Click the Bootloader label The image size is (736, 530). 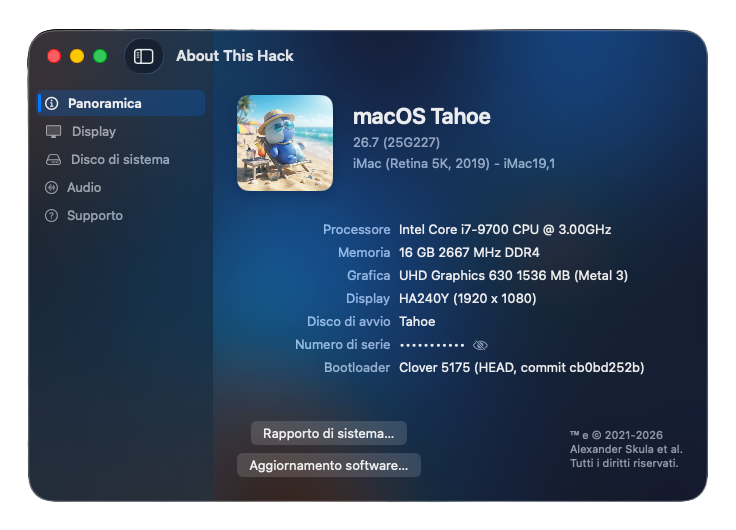click(357, 368)
